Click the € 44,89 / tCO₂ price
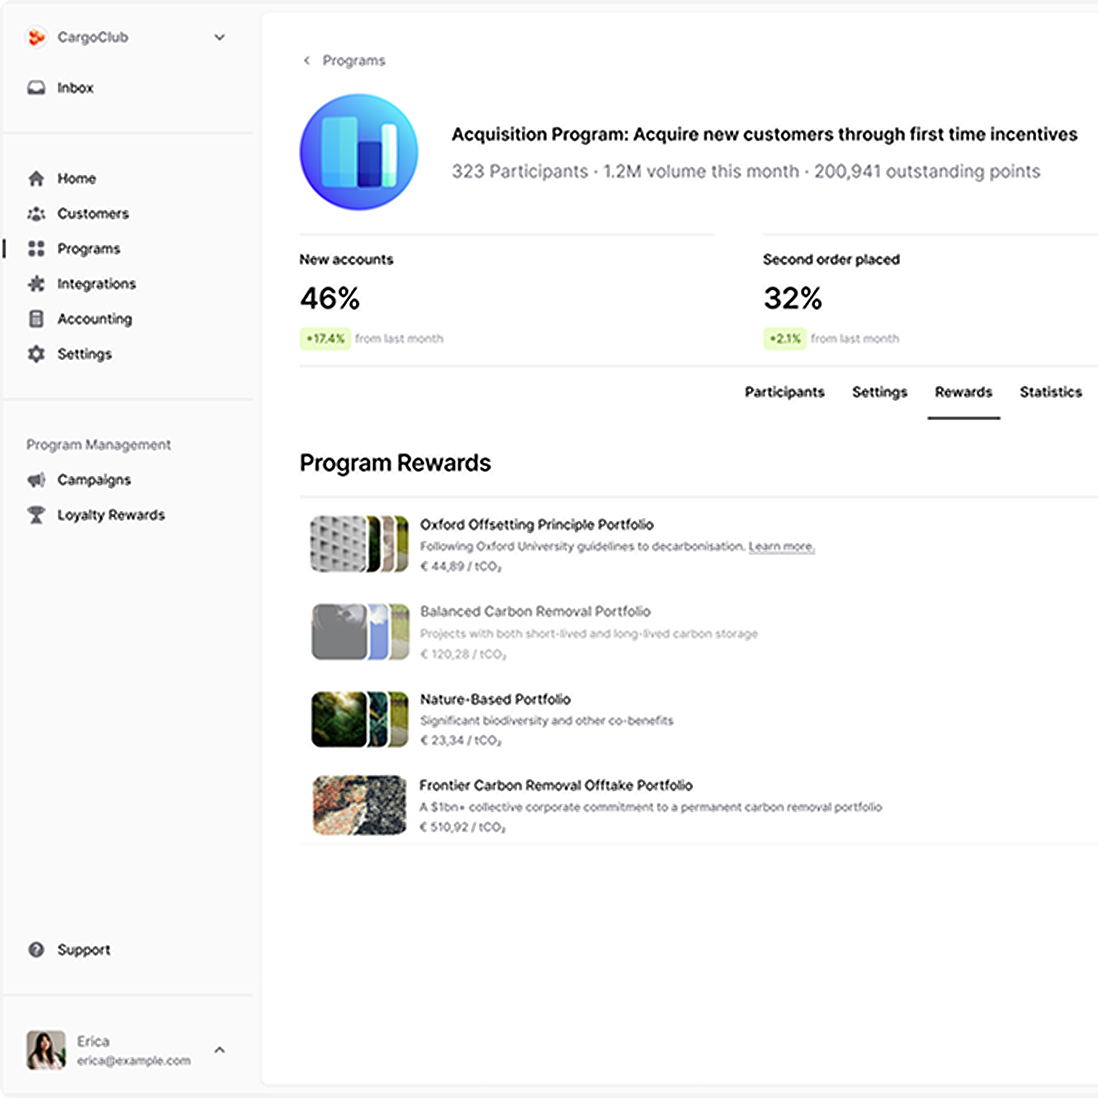This screenshot has height=1098, width=1098. [461, 567]
